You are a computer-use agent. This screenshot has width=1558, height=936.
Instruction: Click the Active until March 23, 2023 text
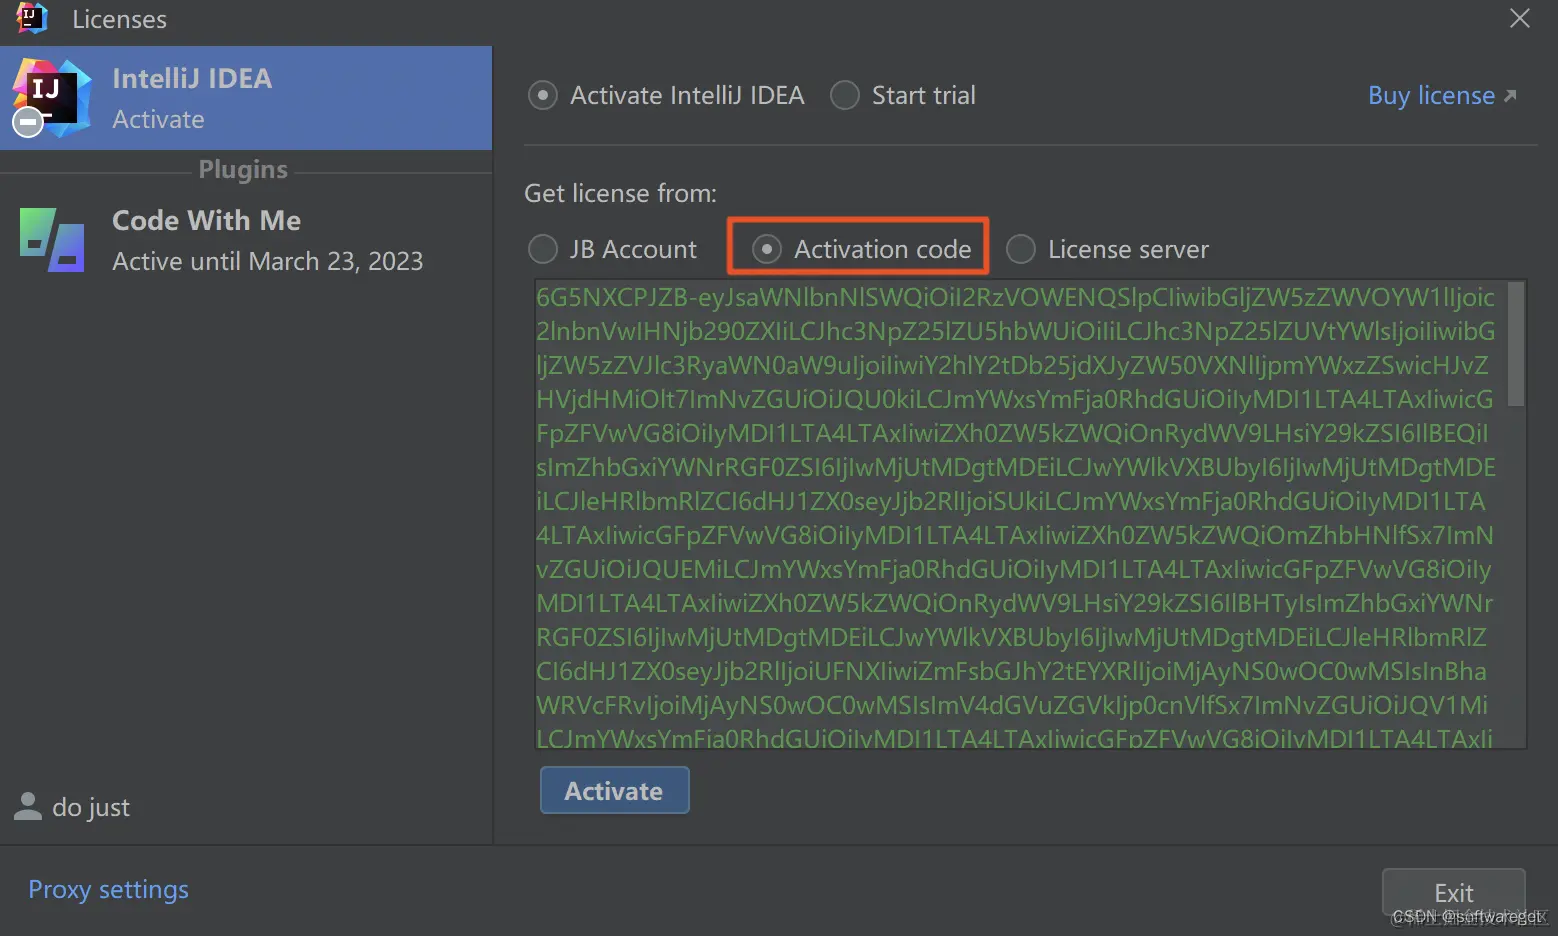(267, 261)
